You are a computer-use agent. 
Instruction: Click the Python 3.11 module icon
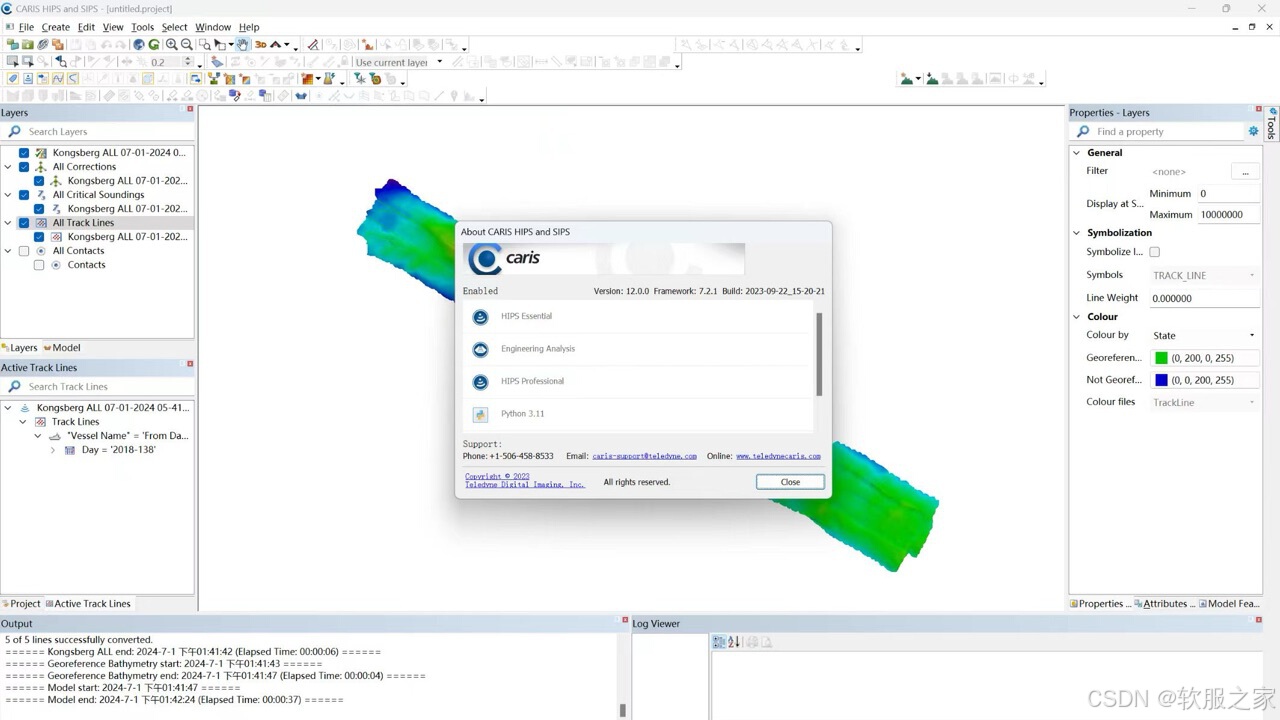coord(480,414)
